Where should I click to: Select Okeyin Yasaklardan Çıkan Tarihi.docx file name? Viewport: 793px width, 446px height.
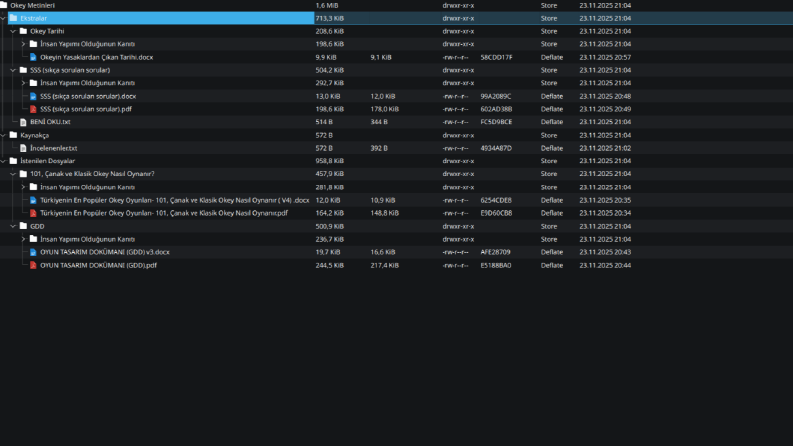pyautogui.click(x=97, y=57)
